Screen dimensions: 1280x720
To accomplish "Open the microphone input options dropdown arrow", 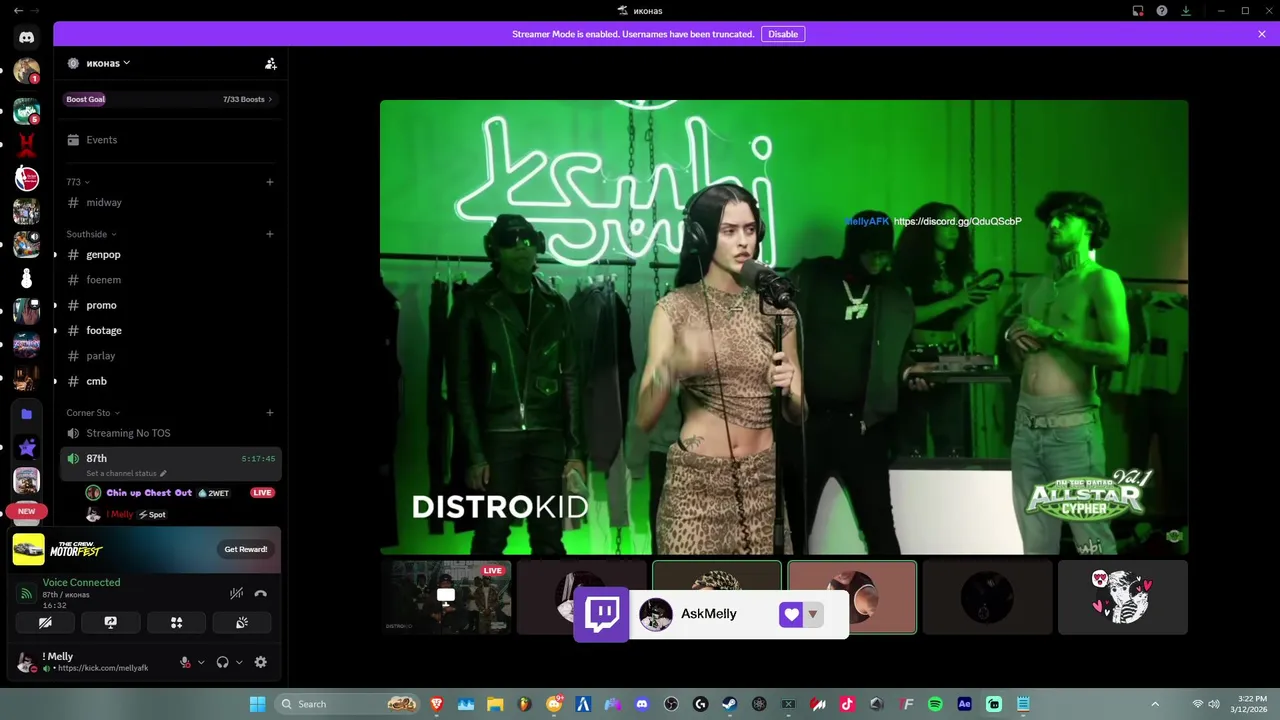I will [201, 662].
